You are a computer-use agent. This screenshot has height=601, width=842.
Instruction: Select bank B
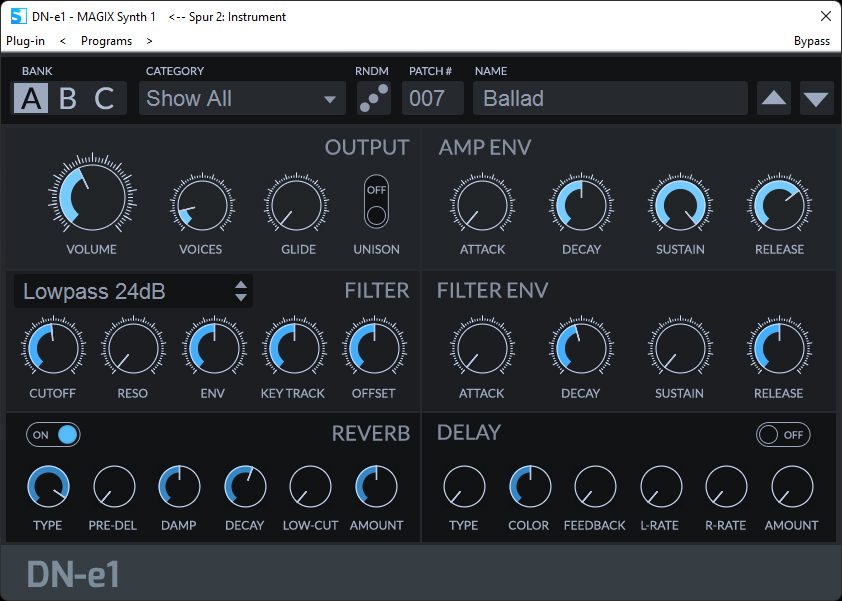pos(68,98)
